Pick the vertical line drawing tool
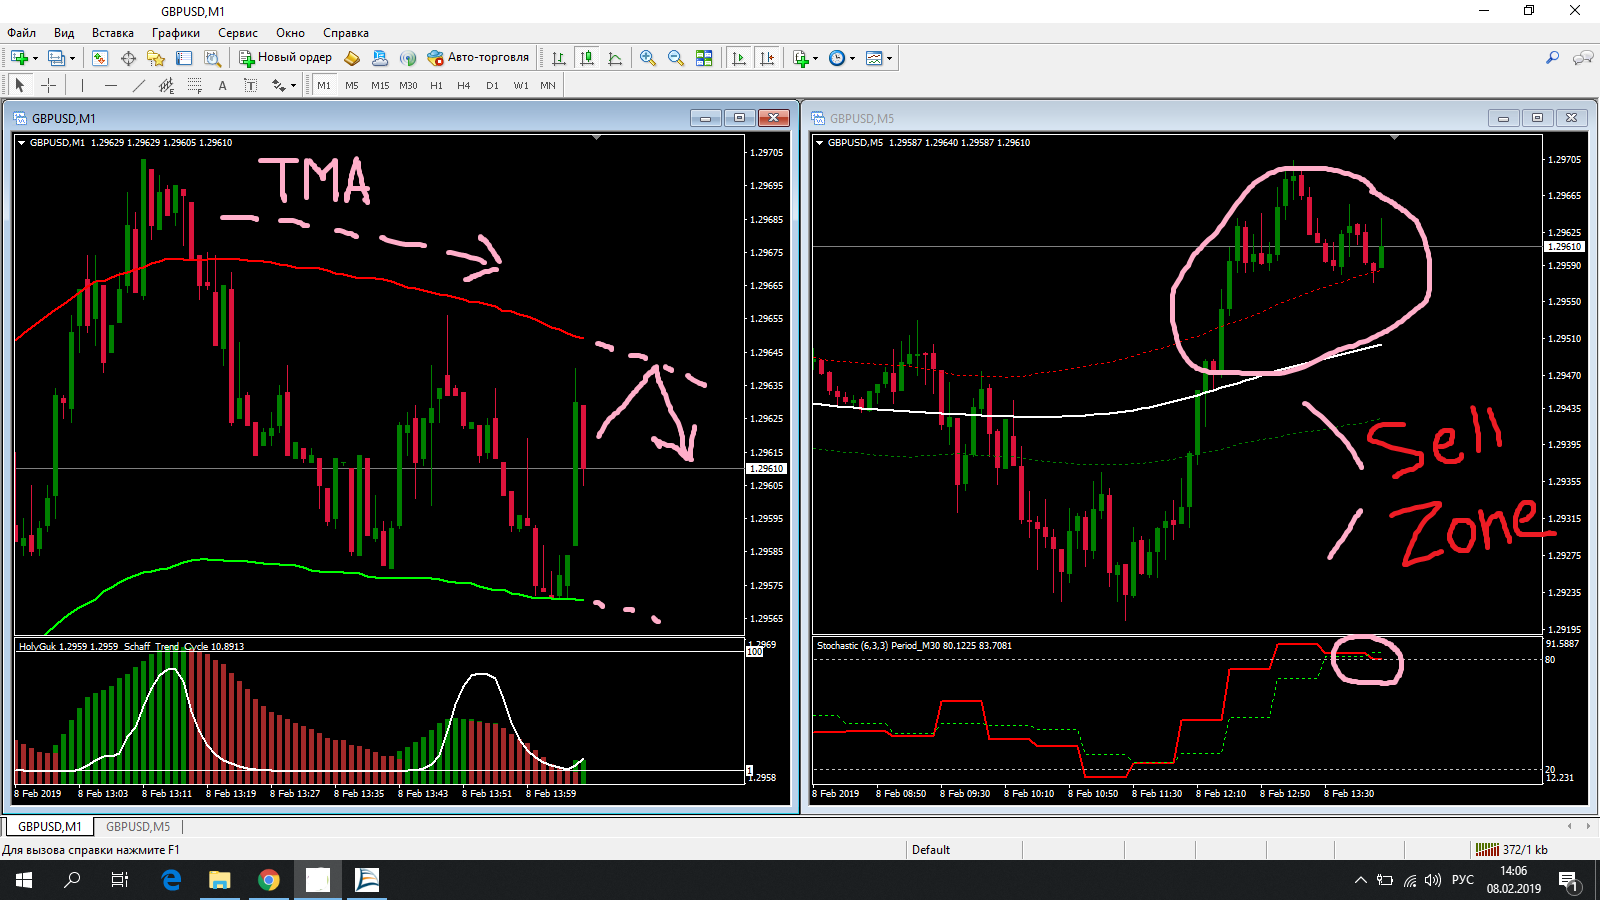This screenshot has height=900, width=1600. (x=82, y=85)
